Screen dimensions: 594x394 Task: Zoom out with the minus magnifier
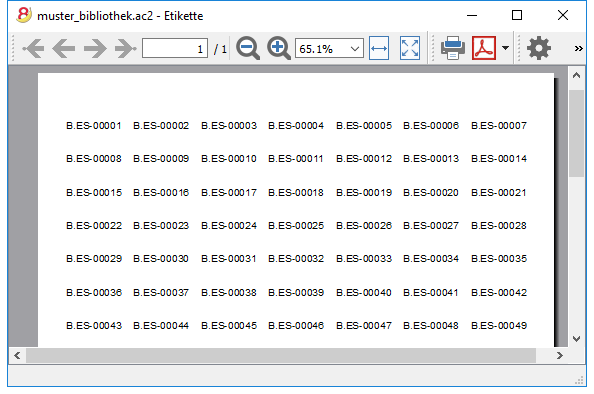pos(248,48)
